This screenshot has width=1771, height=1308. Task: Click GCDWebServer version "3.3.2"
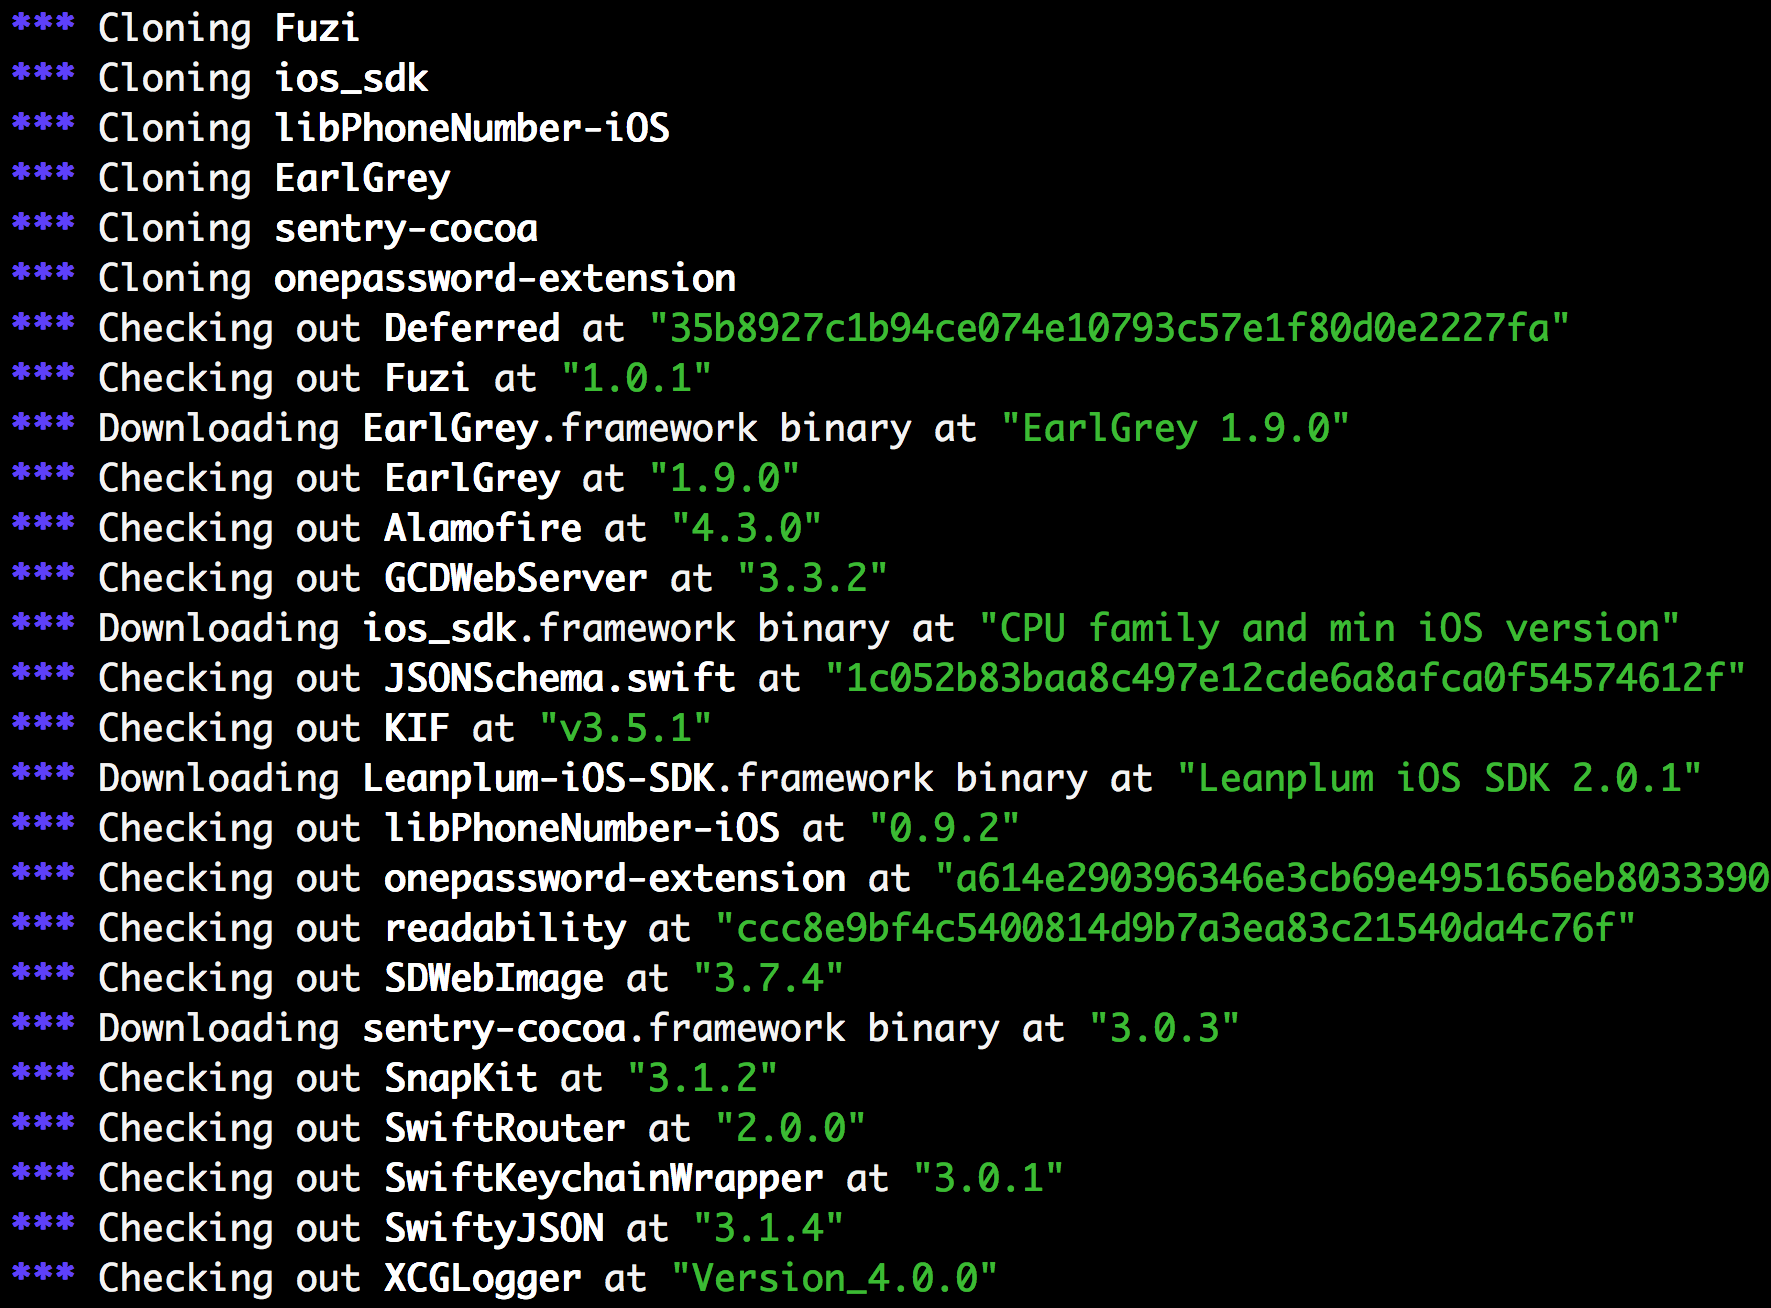[812, 578]
